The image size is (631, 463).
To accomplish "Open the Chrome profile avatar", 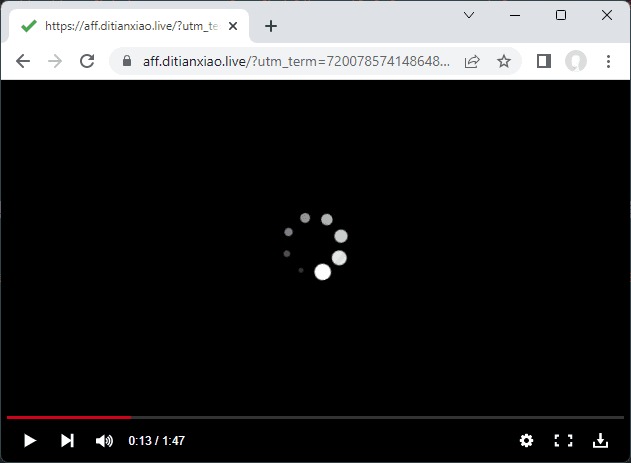I will [x=576, y=61].
